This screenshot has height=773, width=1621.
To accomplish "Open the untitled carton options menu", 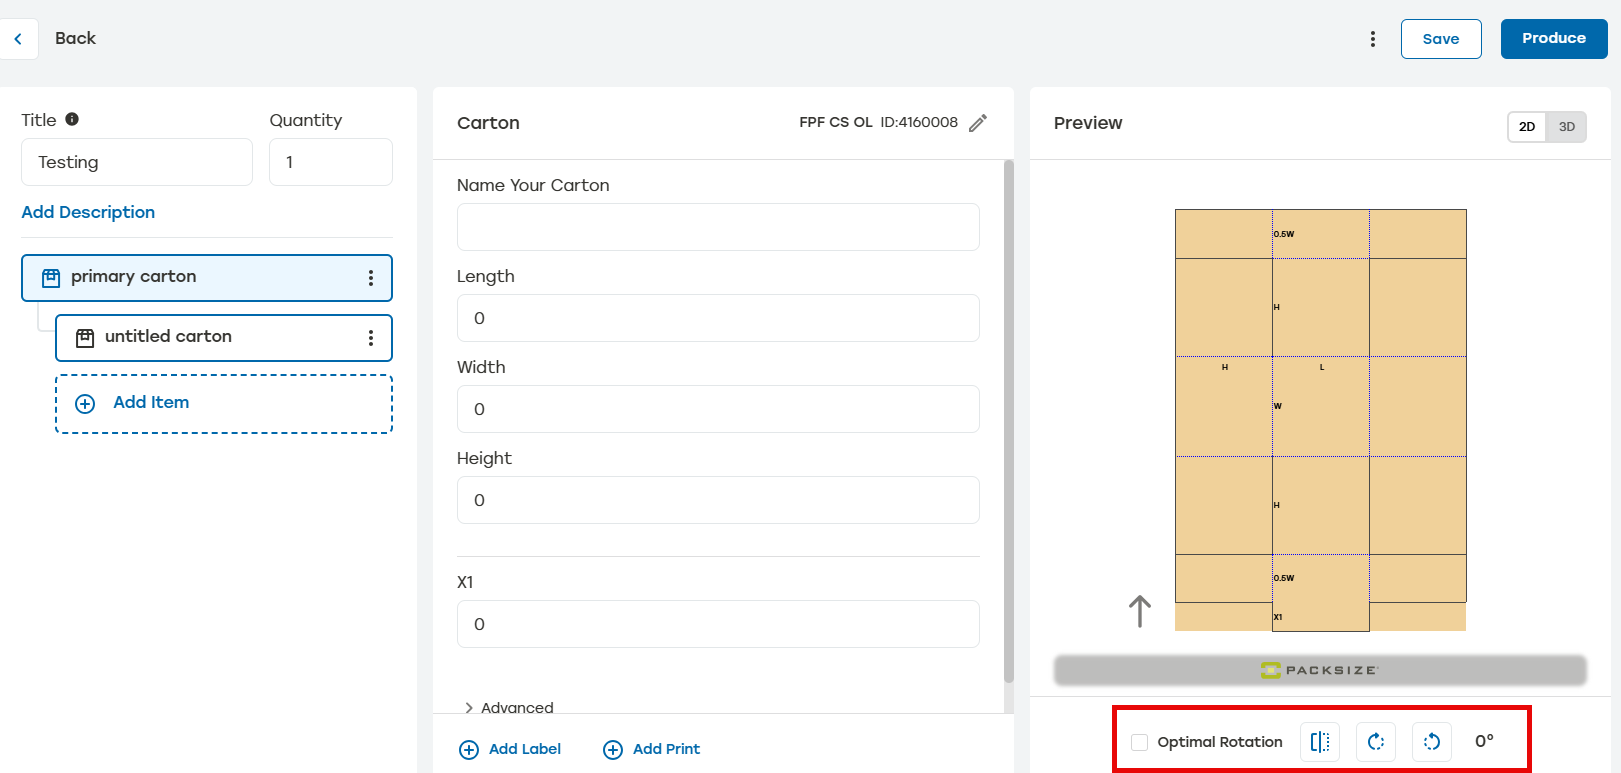I will 371,338.
